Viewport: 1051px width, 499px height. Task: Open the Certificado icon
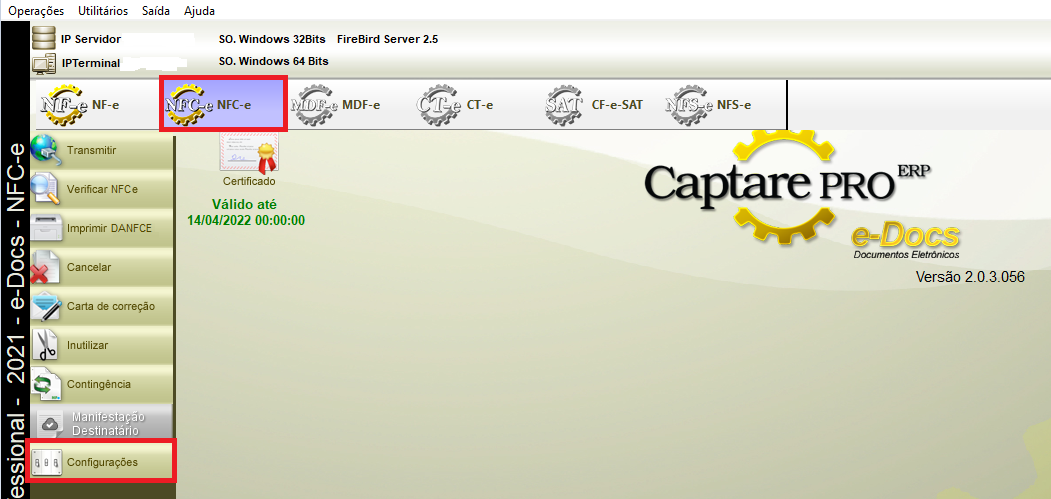tap(249, 152)
